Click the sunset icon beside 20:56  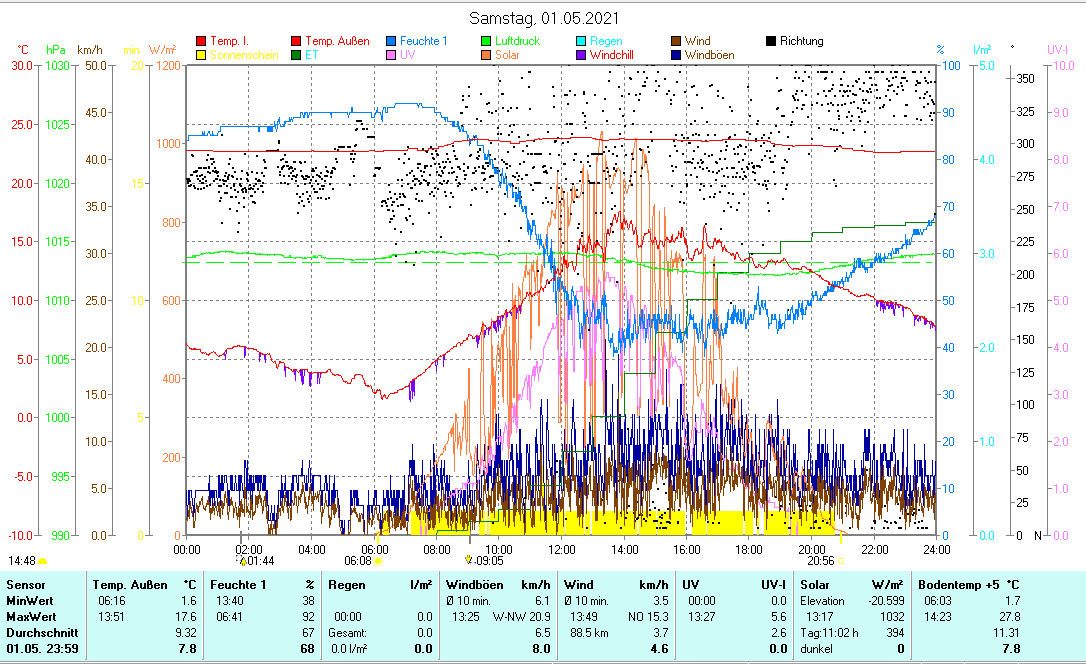click(x=841, y=561)
